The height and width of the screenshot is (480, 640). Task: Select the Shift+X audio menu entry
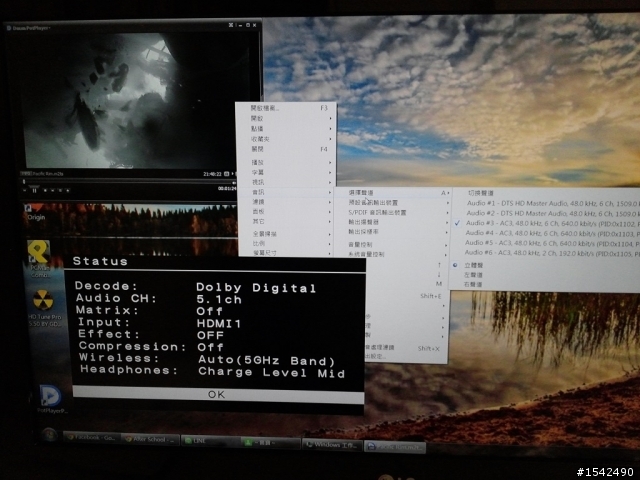click(406, 348)
